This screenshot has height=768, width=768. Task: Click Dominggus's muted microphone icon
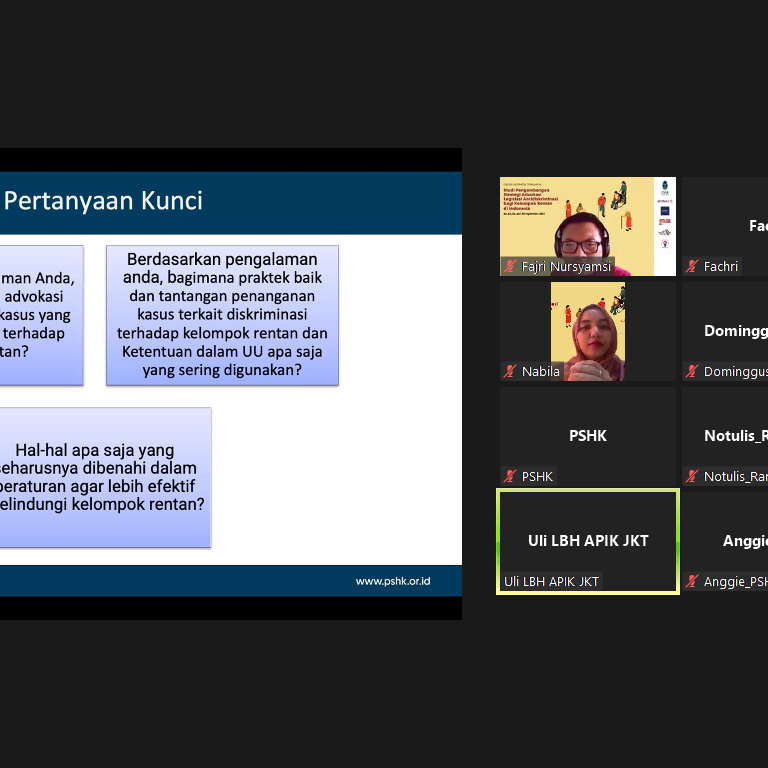point(692,372)
